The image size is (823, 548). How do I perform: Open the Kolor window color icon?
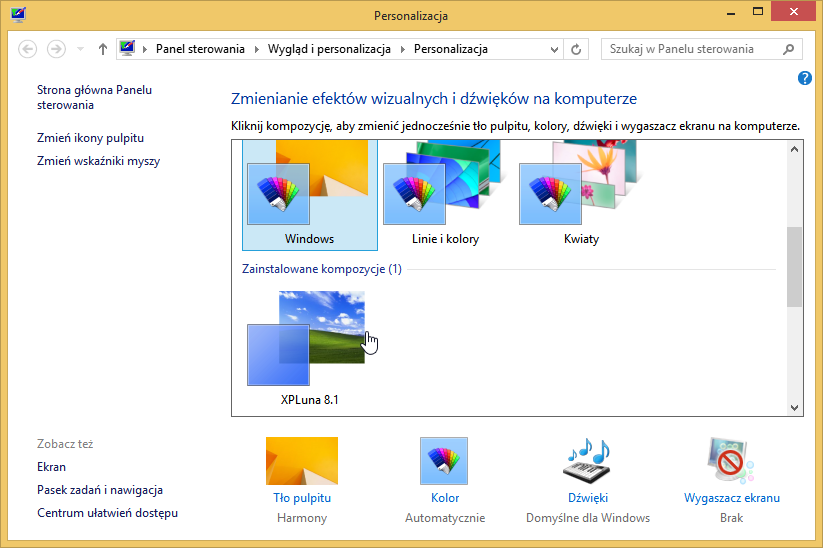444,460
